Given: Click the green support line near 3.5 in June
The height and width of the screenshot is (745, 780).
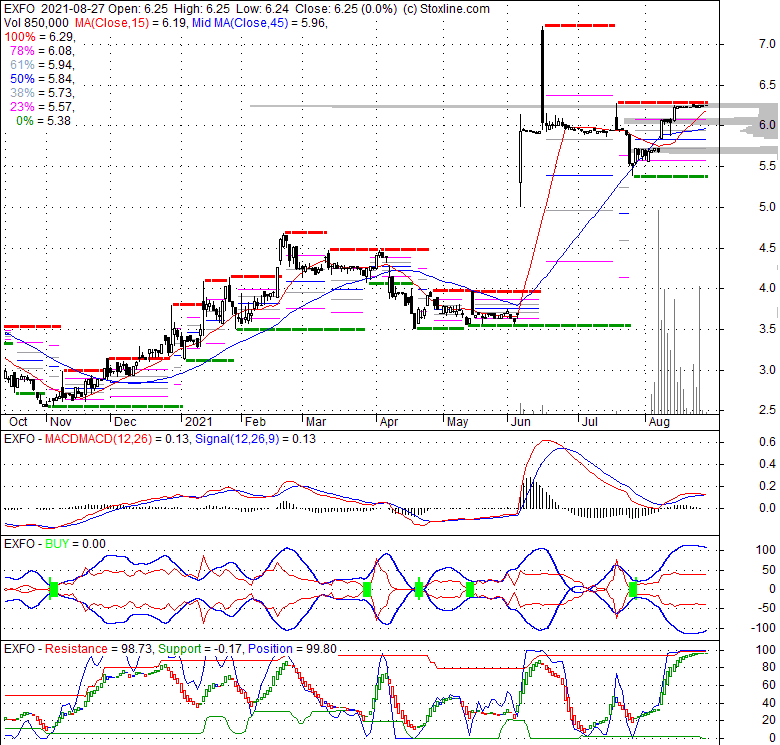Looking at the screenshot, I should [x=550, y=325].
